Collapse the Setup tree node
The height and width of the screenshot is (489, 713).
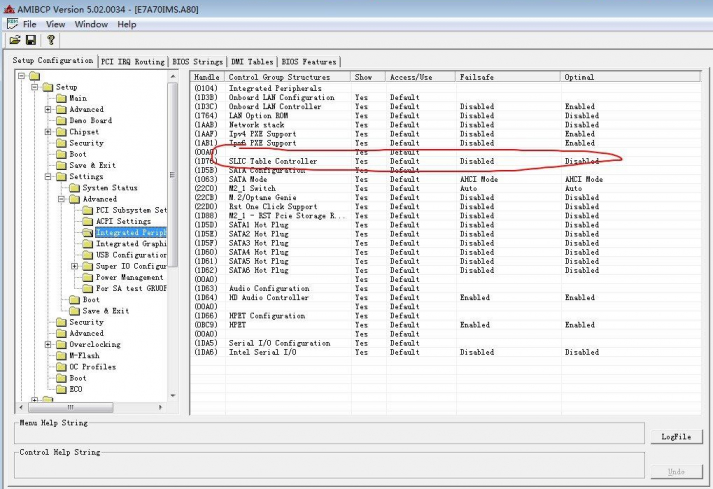pos(35,87)
